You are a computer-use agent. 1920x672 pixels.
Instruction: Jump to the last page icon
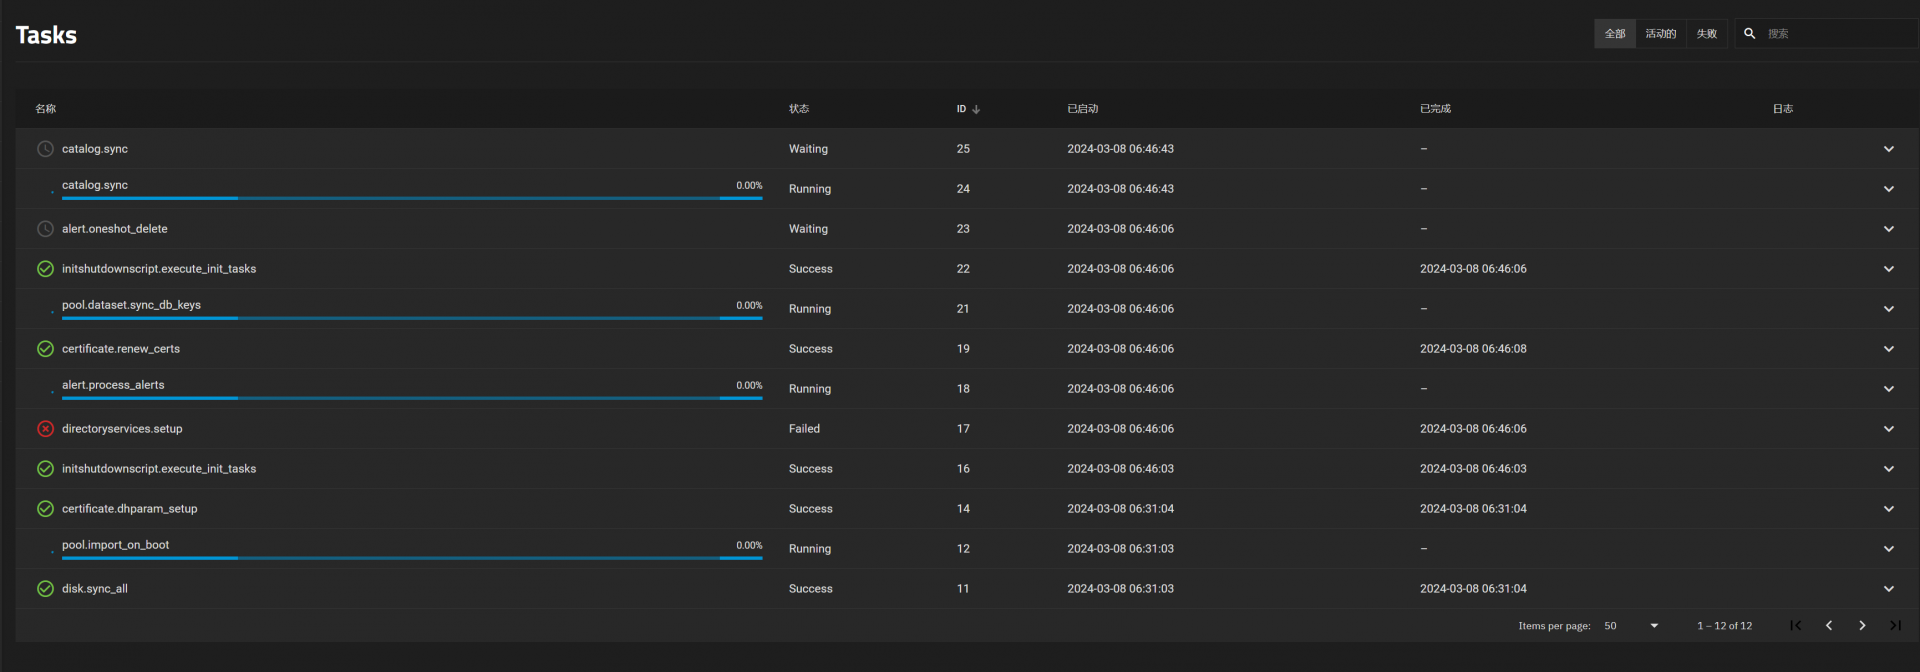coord(1894,626)
